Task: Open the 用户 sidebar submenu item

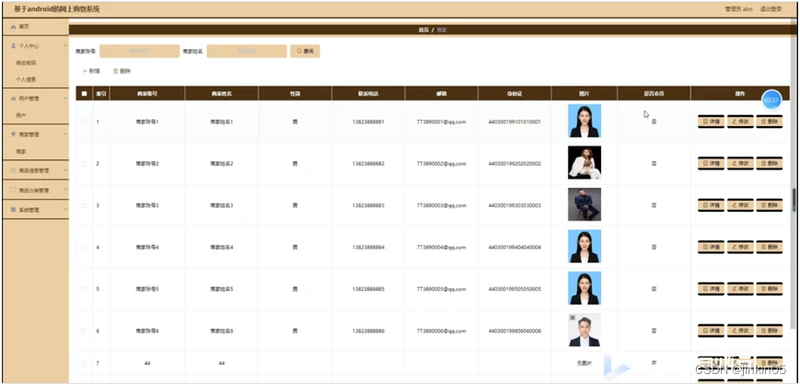Action: (21, 116)
